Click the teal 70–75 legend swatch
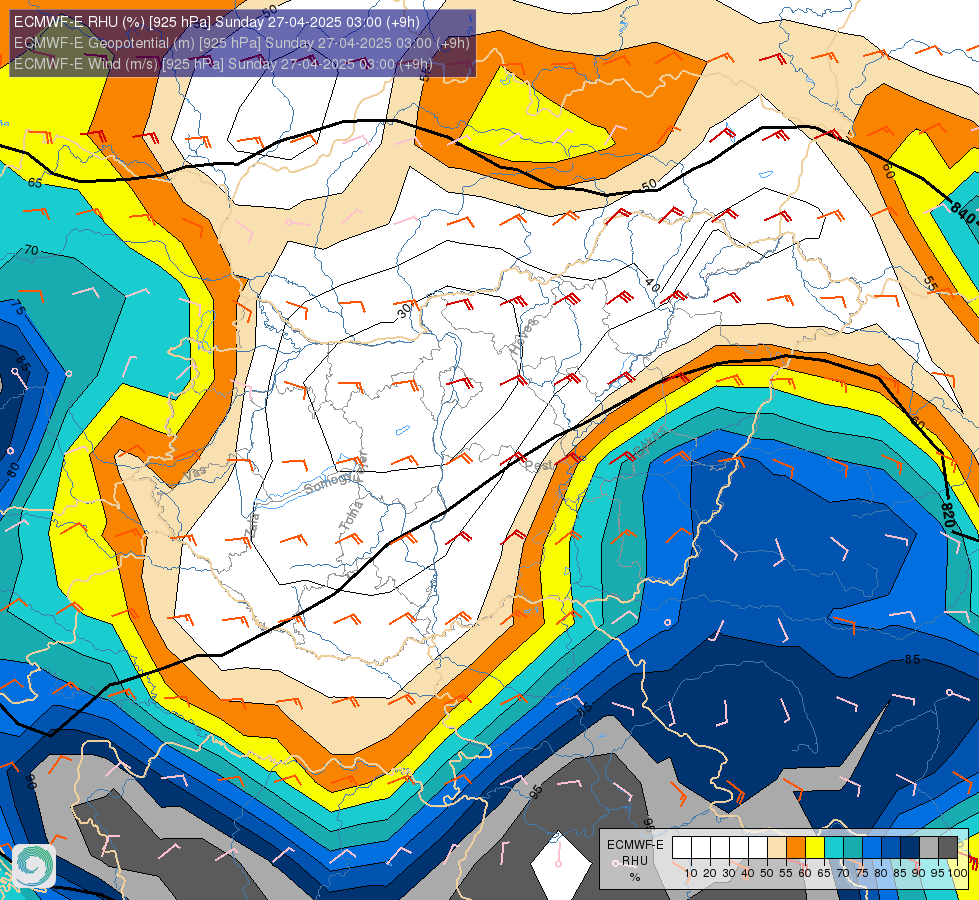979x900 pixels. coord(853,848)
